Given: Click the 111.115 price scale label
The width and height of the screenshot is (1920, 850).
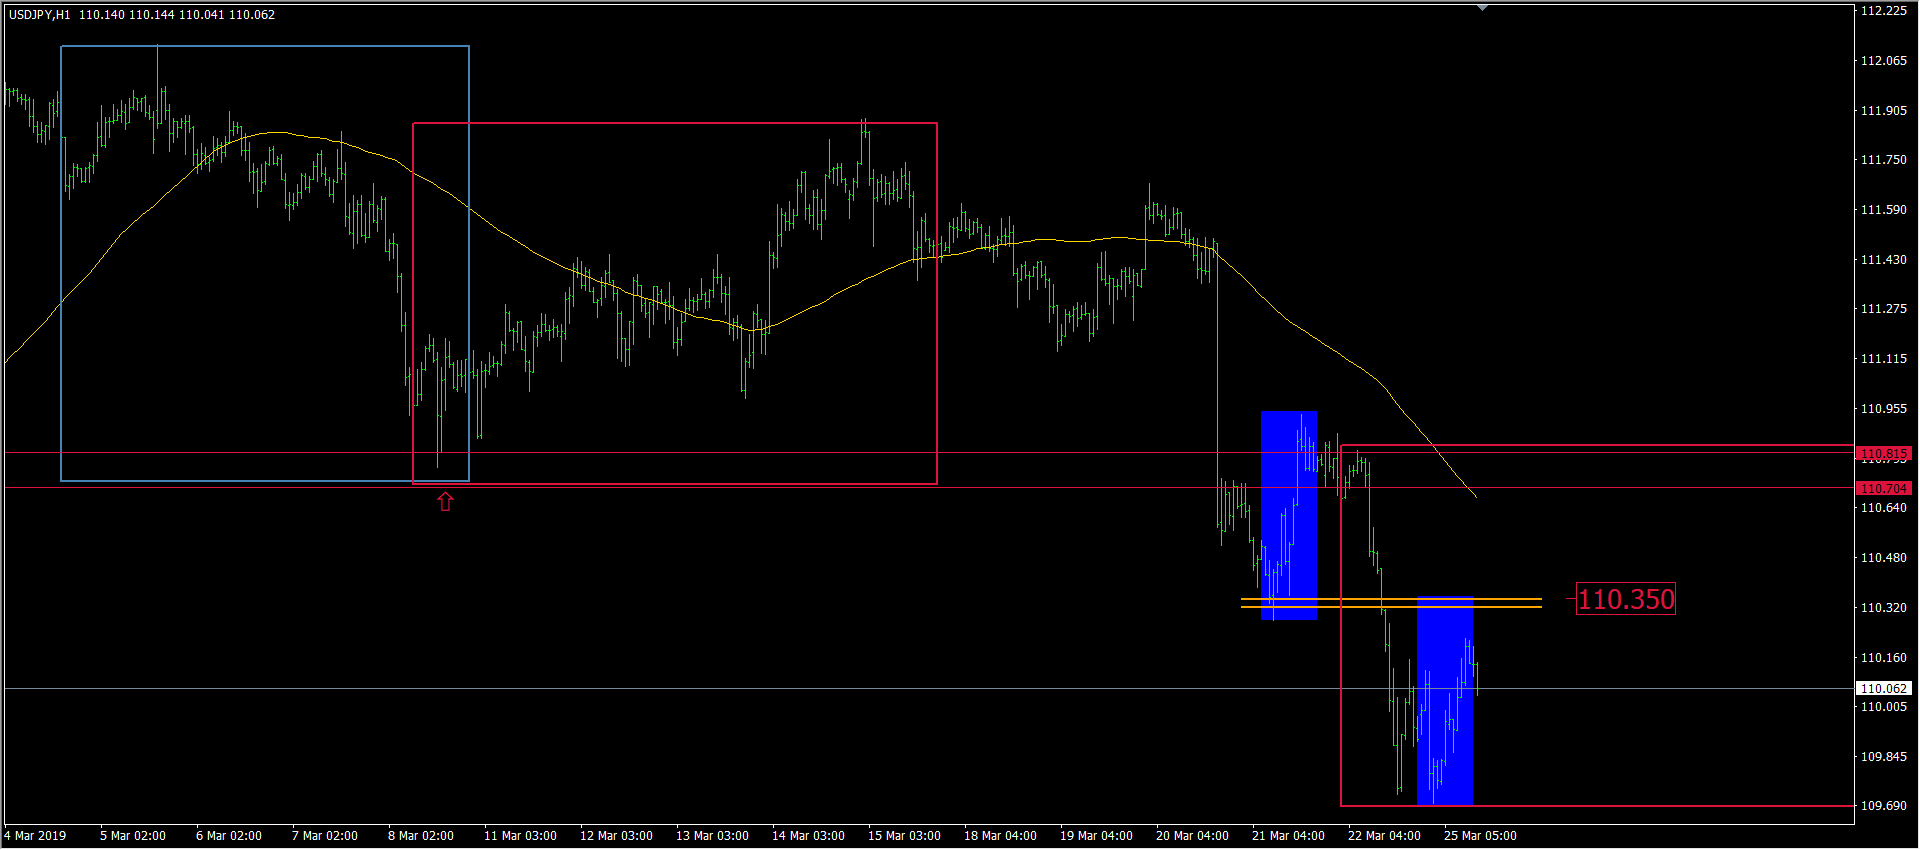Looking at the screenshot, I should (x=1883, y=359).
